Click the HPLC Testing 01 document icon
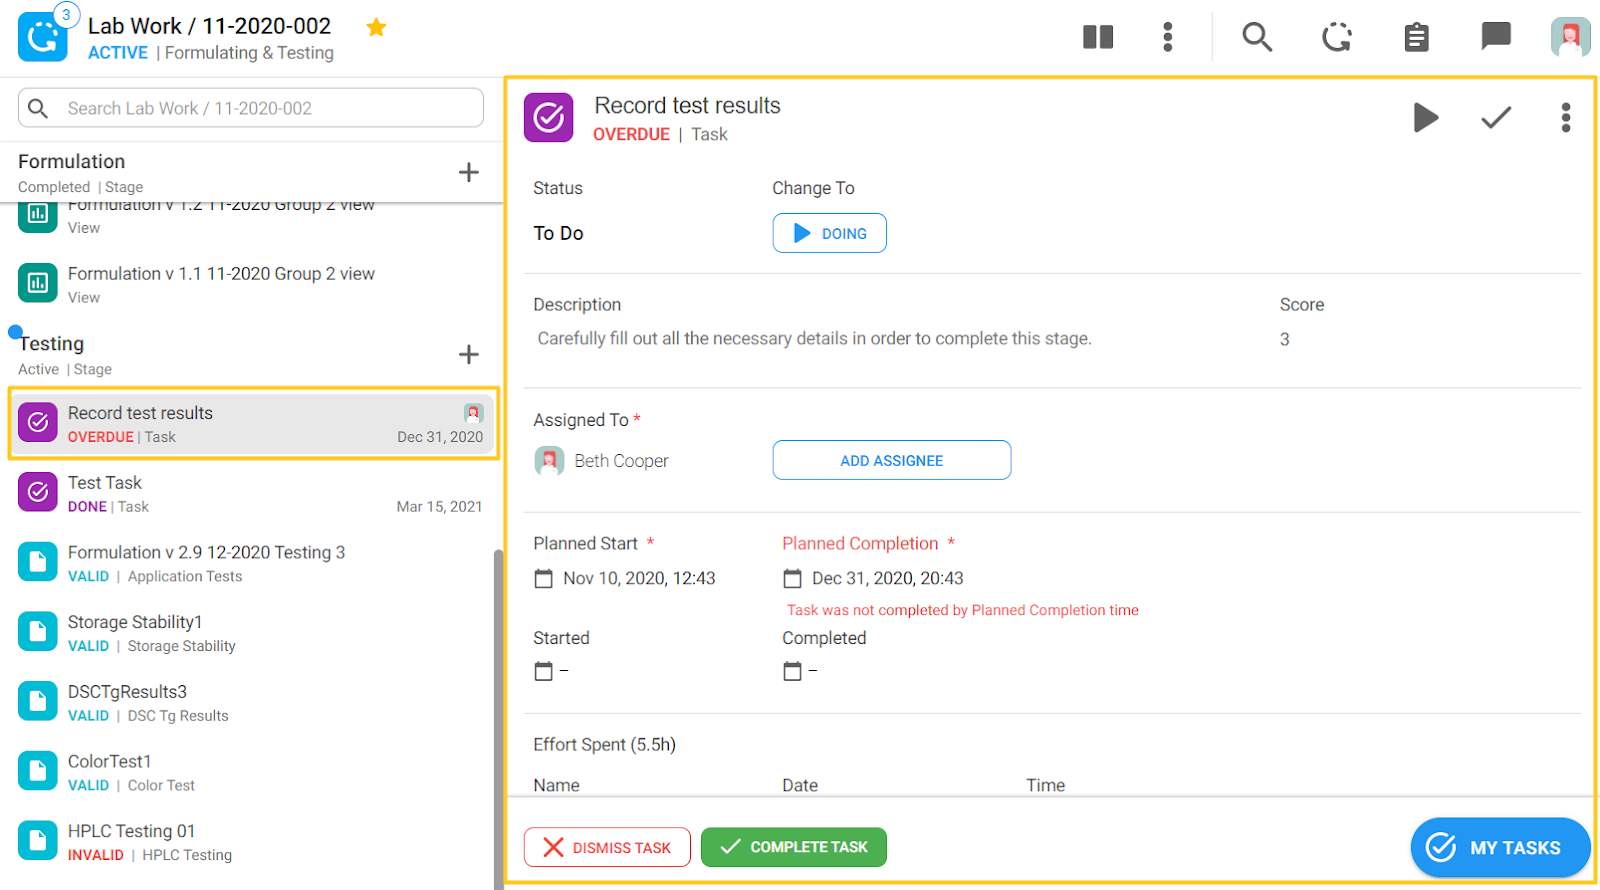This screenshot has height=890, width=1600. (x=38, y=840)
